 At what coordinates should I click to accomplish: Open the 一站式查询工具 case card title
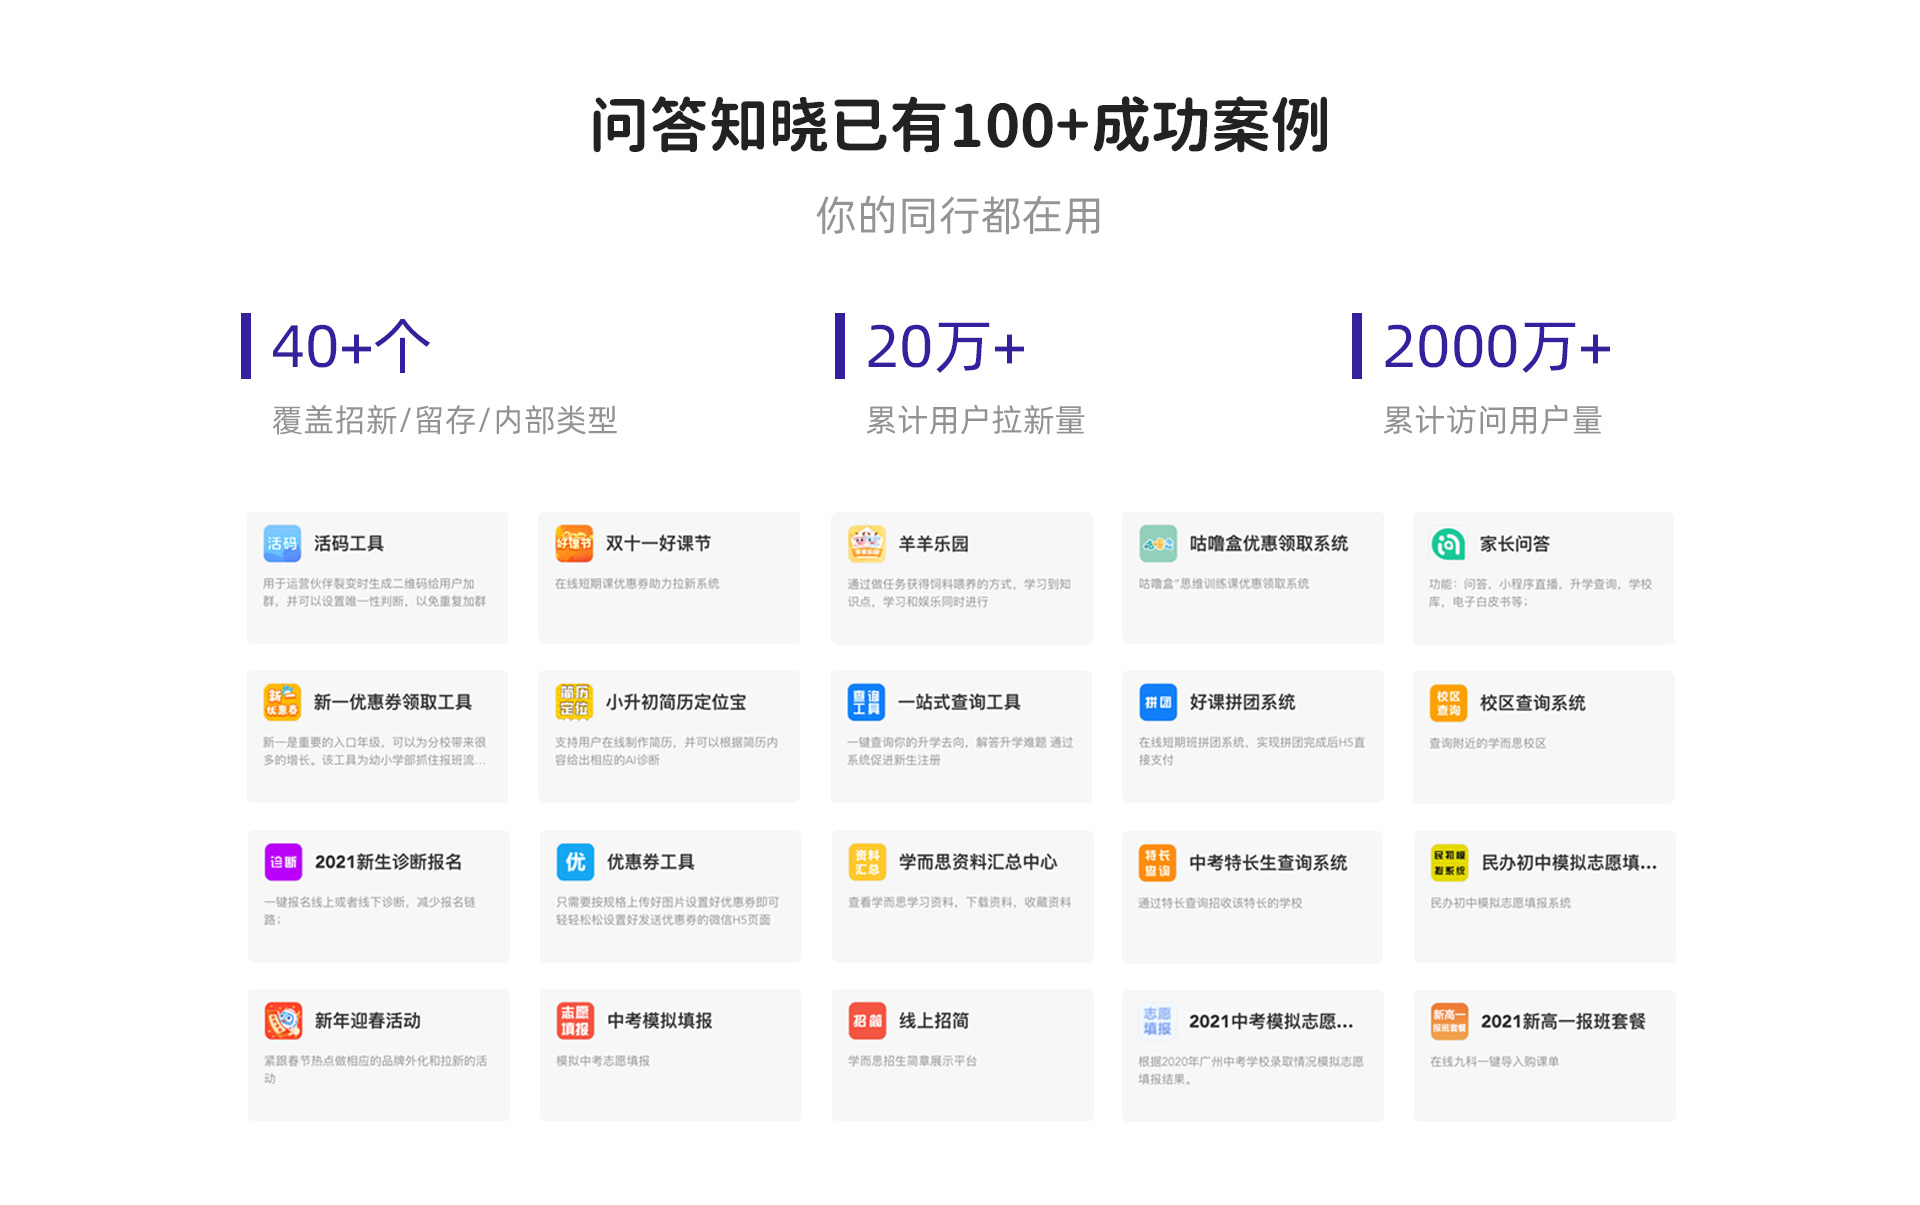click(959, 702)
